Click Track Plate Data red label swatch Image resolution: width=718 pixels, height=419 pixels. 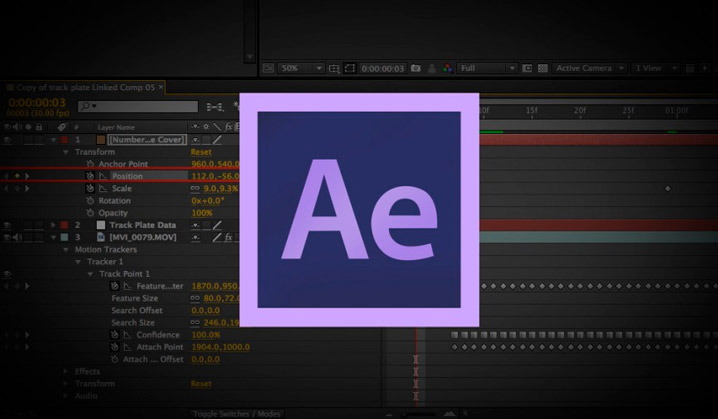click(65, 225)
